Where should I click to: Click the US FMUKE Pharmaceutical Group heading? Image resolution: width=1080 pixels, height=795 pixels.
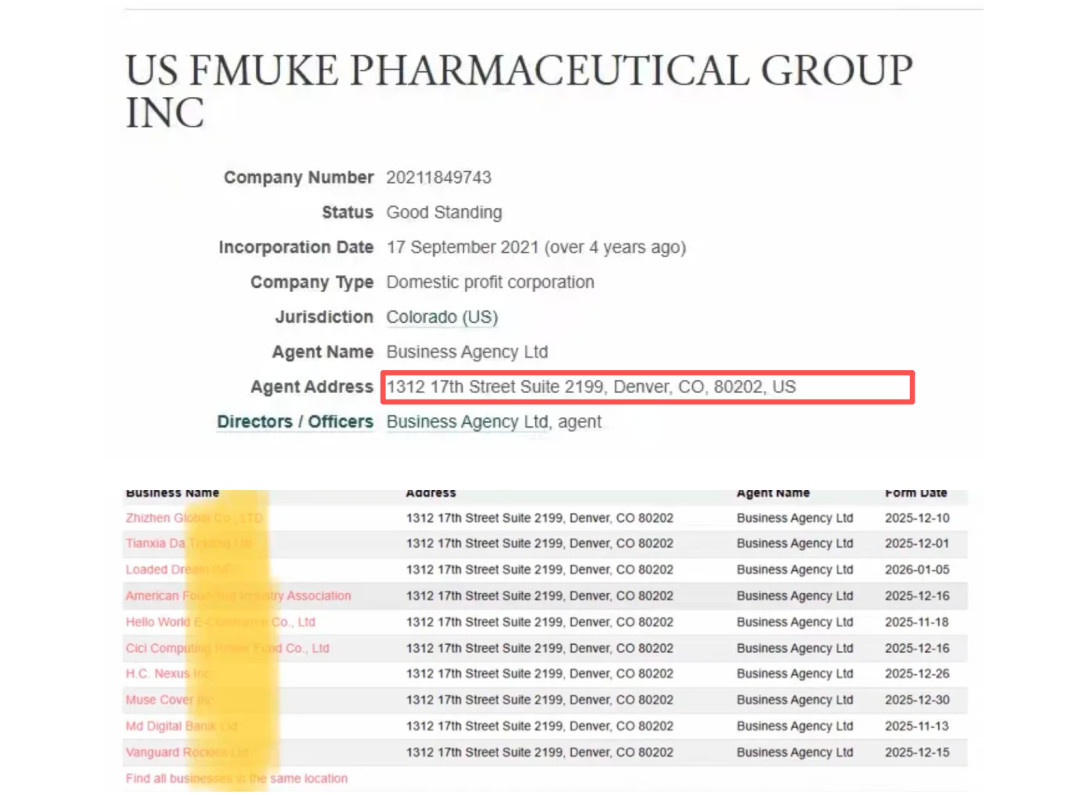pos(518,91)
